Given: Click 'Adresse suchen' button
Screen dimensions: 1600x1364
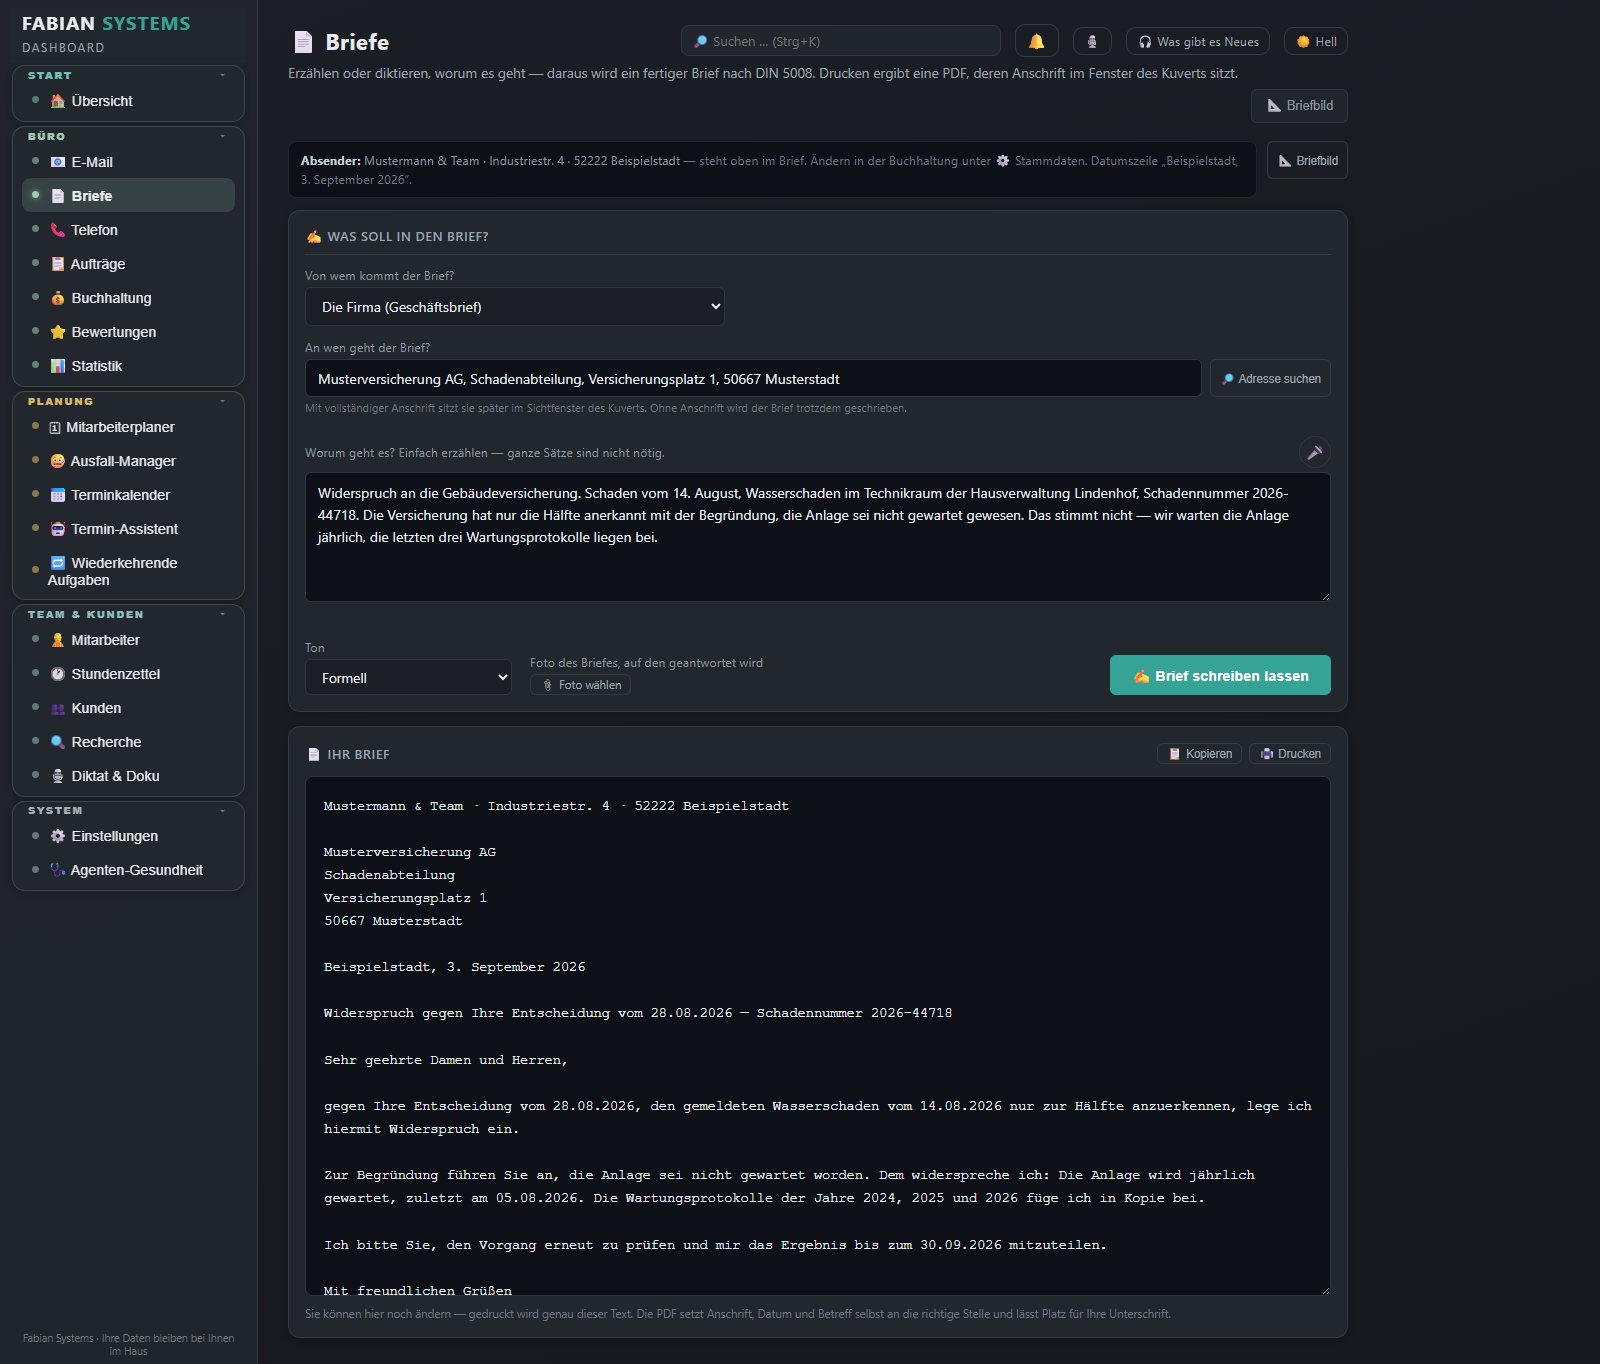Looking at the screenshot, I should 1270,379.
